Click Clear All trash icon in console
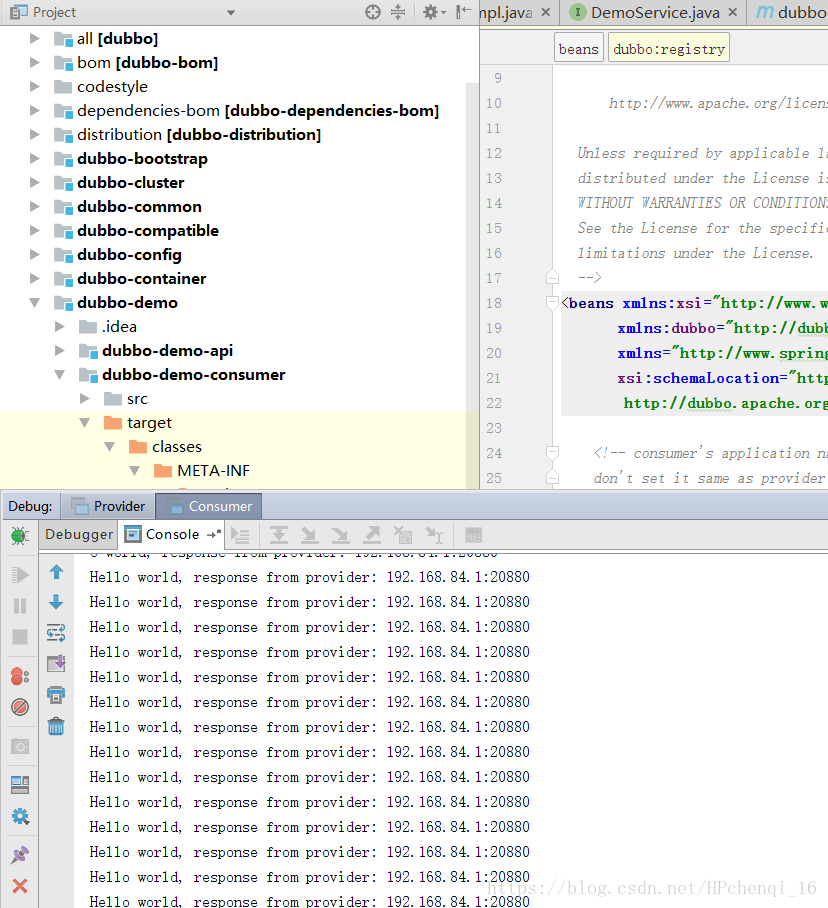Image resolution: width=828 pixels, height=908 pixels. [56, 726]
